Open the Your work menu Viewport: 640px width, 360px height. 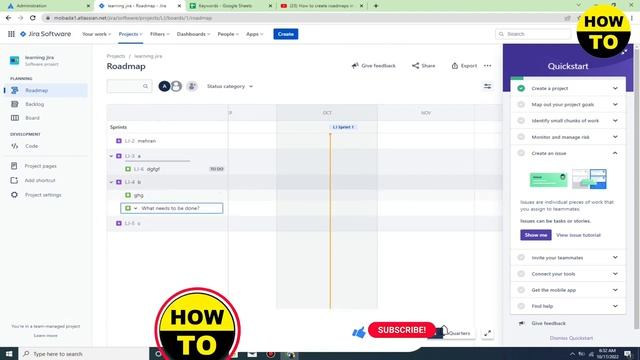coord(96,34)
